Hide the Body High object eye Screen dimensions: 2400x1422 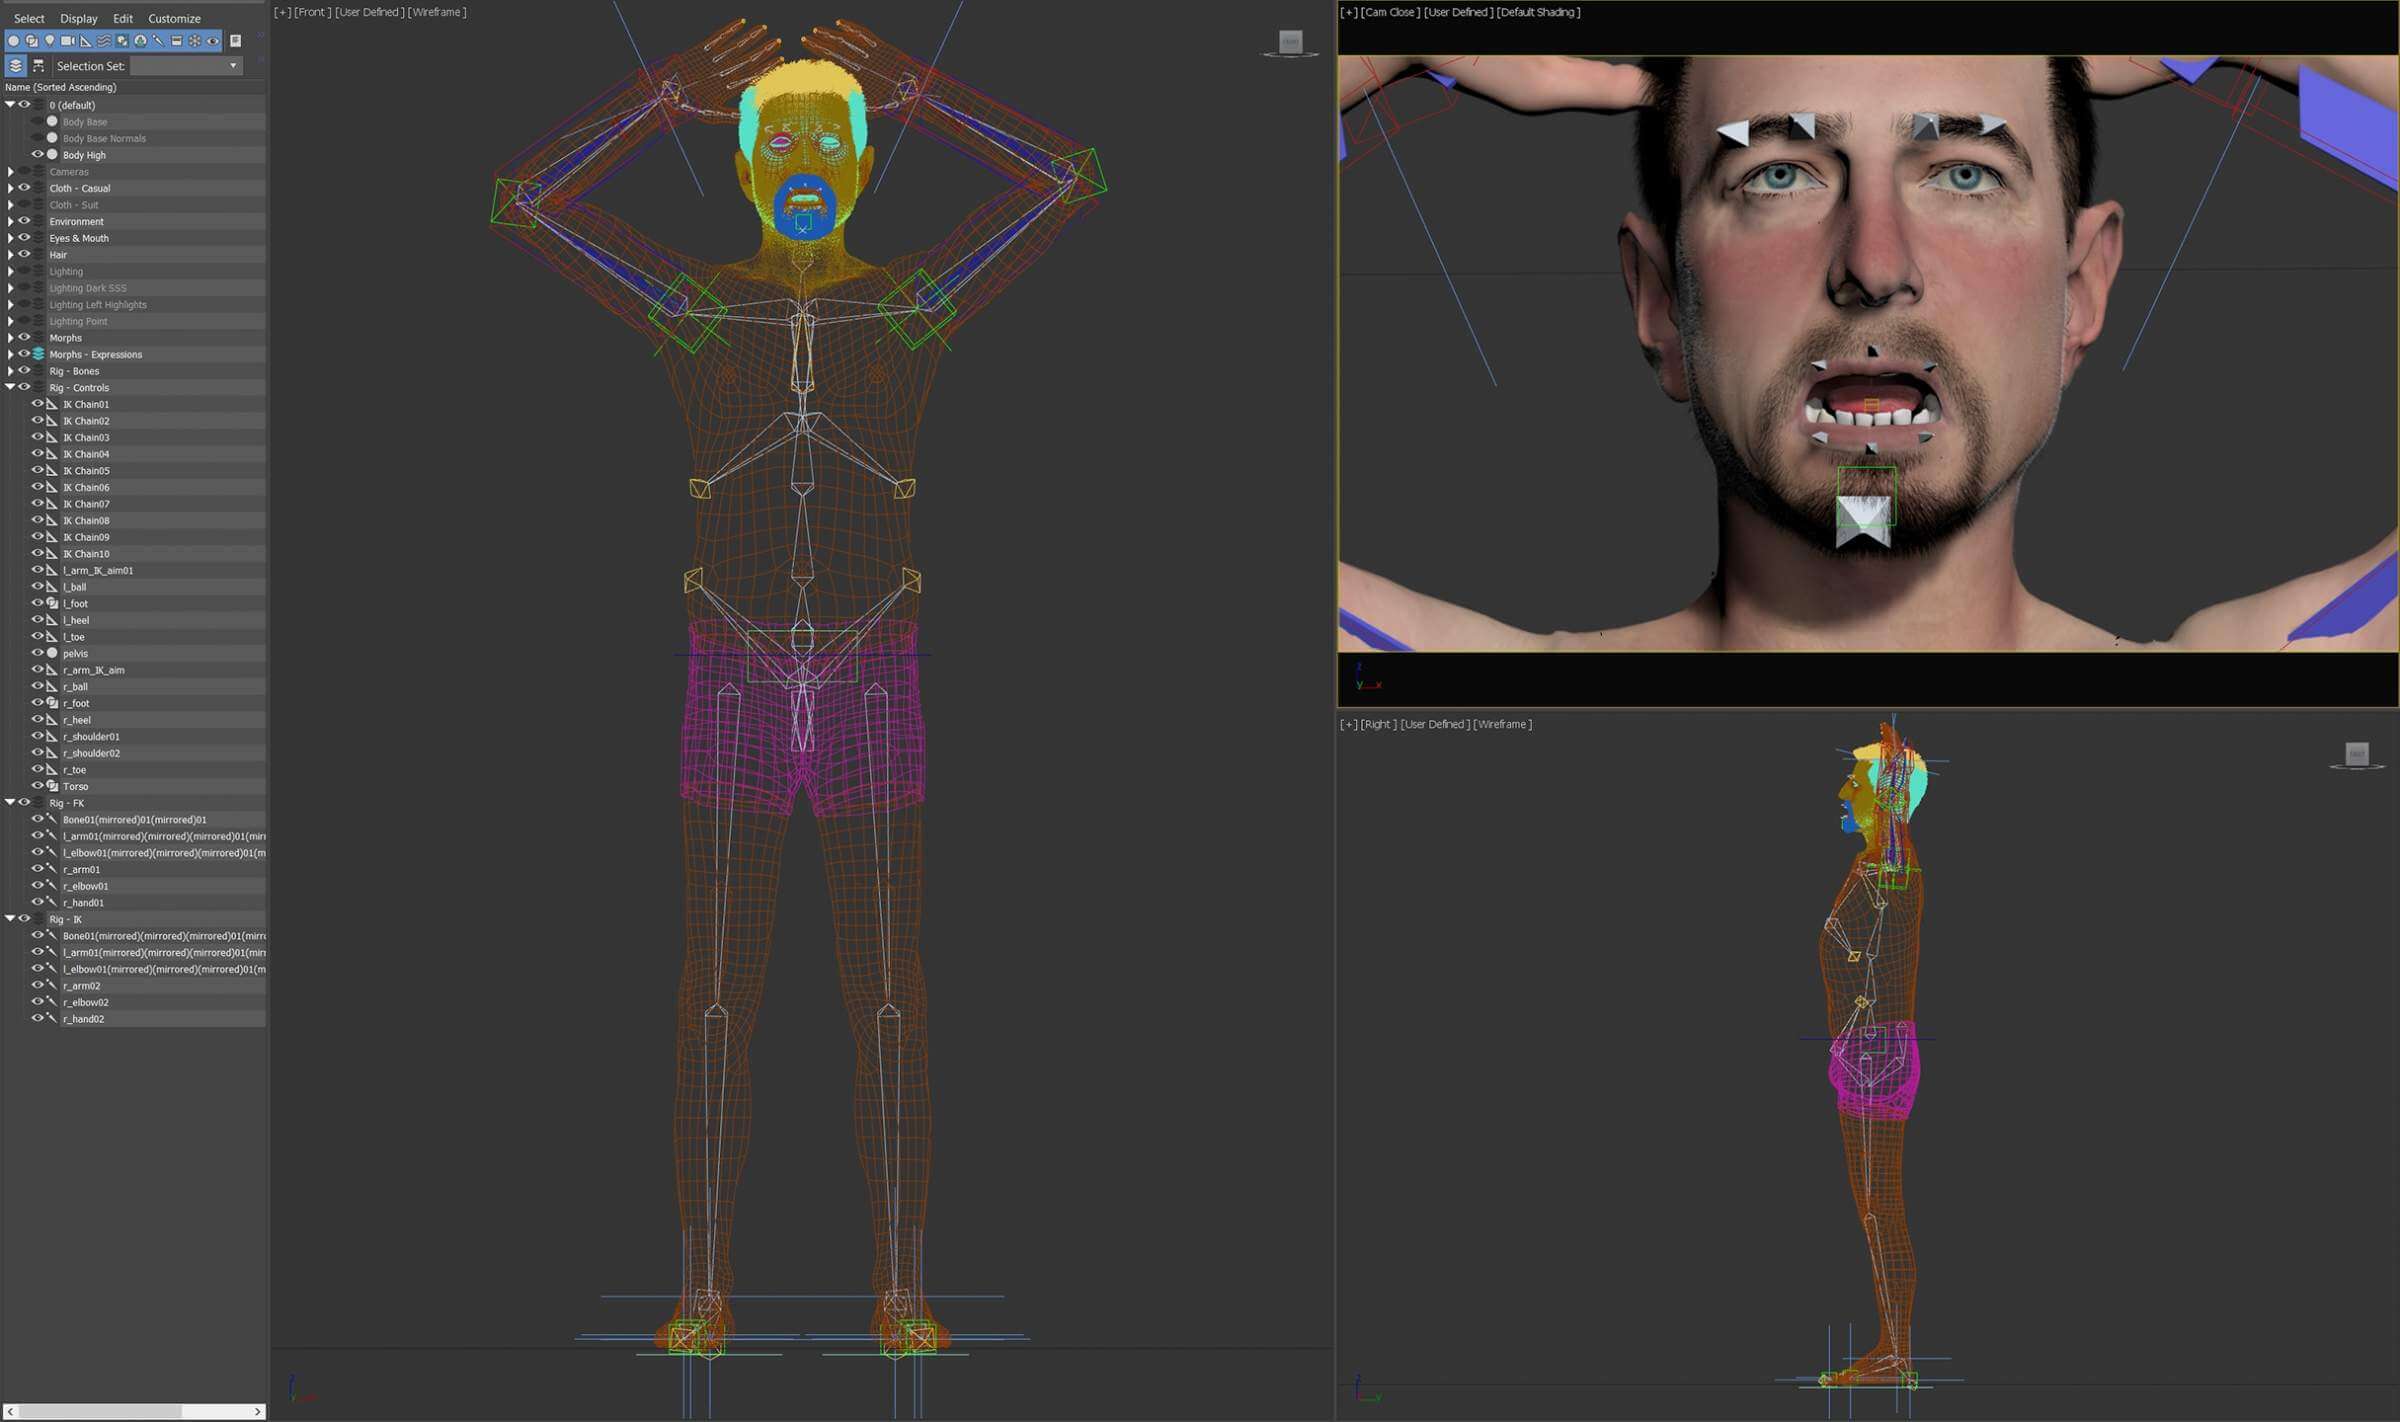tap(37, 155)
